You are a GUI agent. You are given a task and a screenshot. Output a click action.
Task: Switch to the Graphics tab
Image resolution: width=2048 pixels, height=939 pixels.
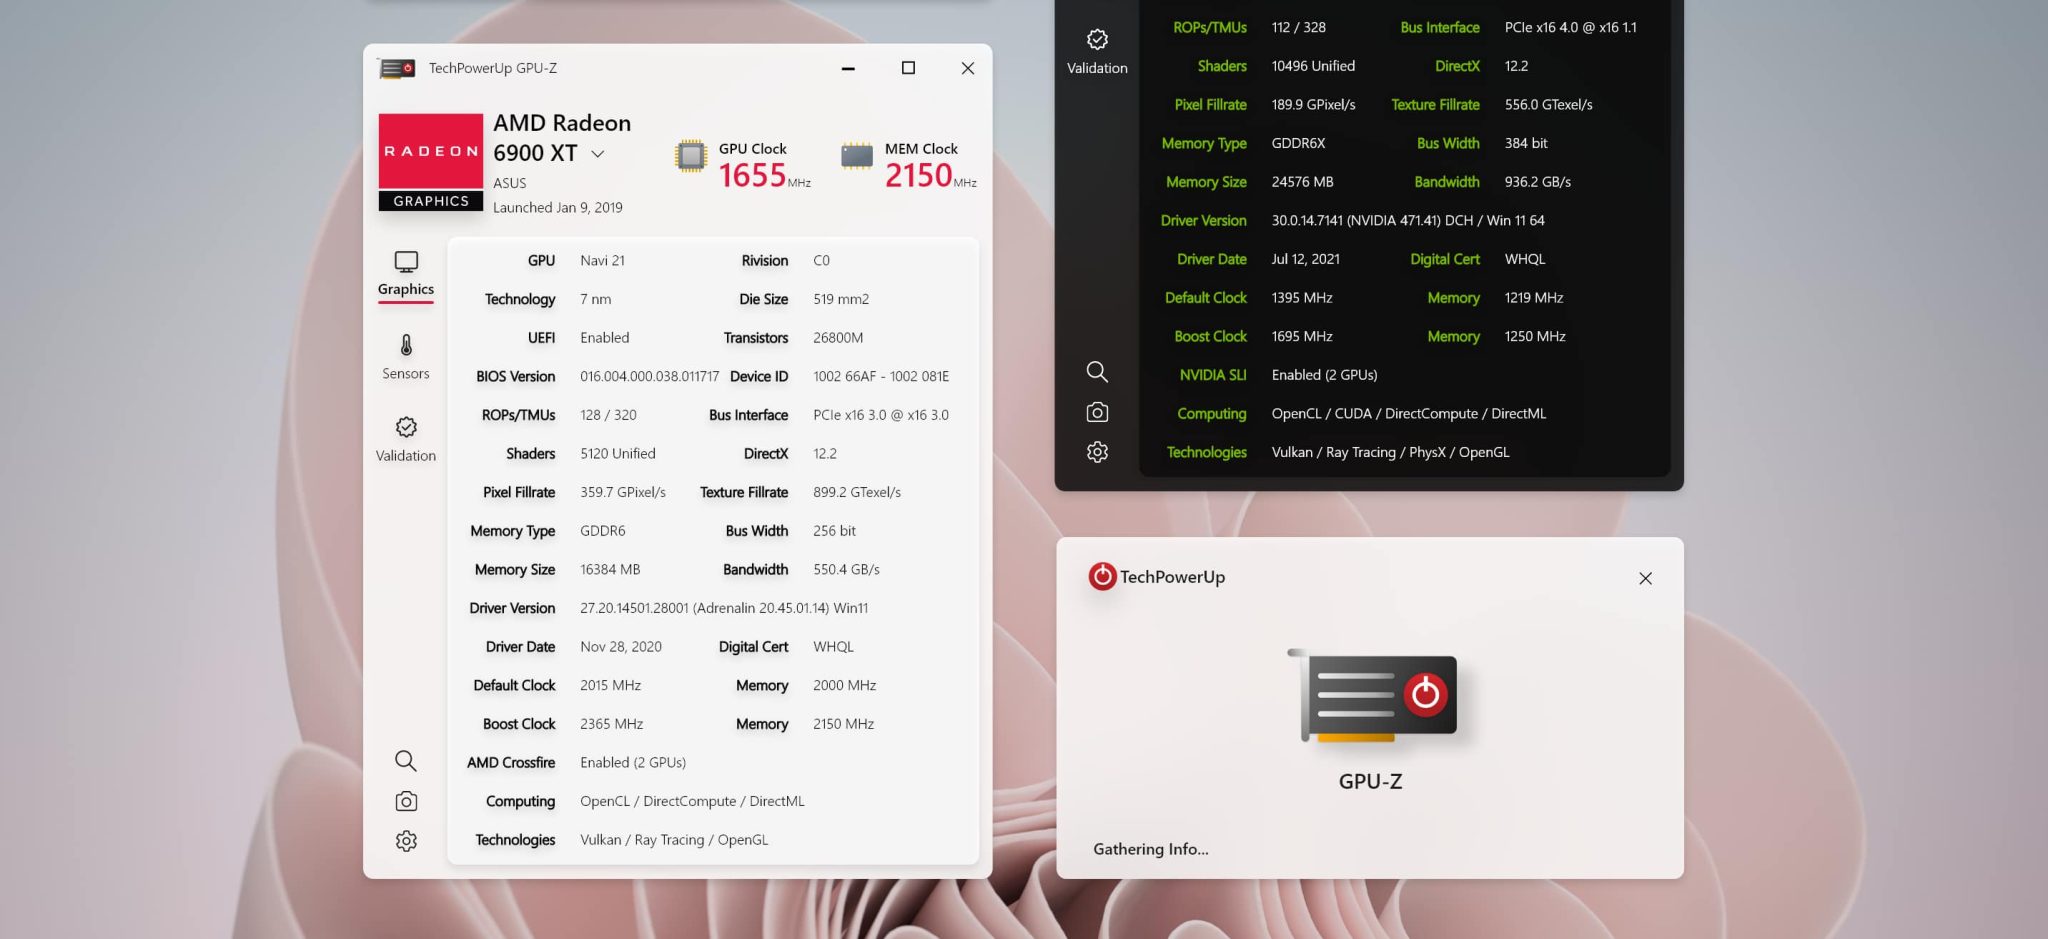click(x=405, y=273)
